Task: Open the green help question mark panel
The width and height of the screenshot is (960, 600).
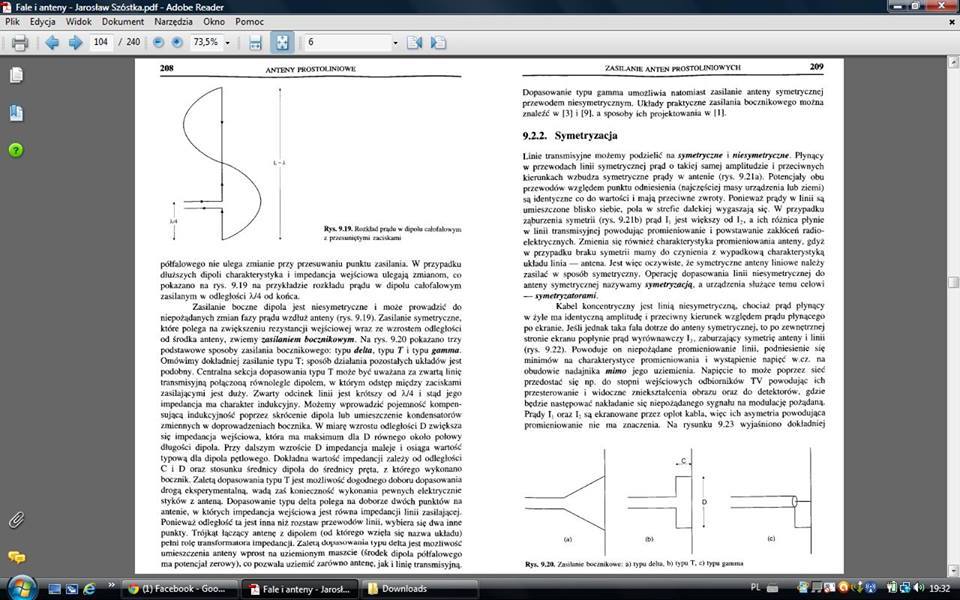Action: [16, 150]
